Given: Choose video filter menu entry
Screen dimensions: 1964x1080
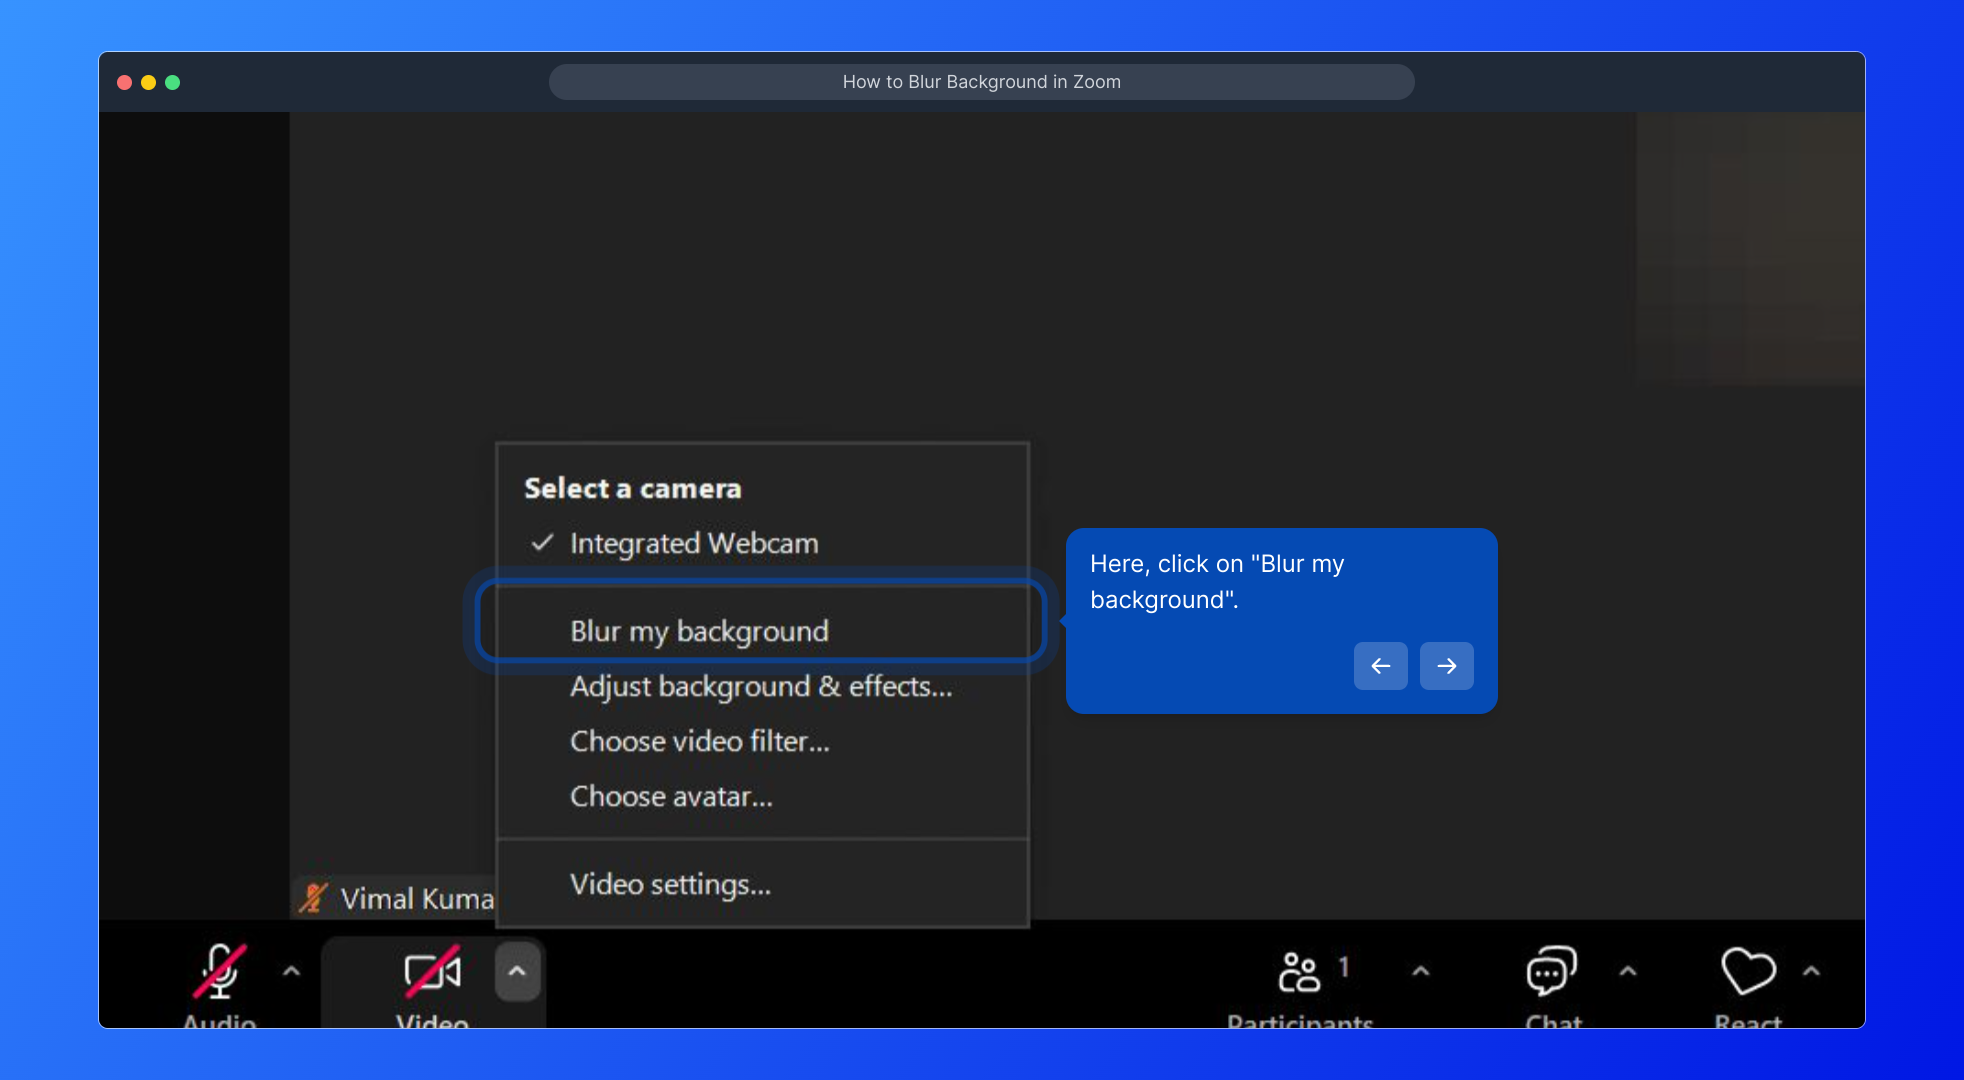Looking at the screenshot, I should pos(699,742).
